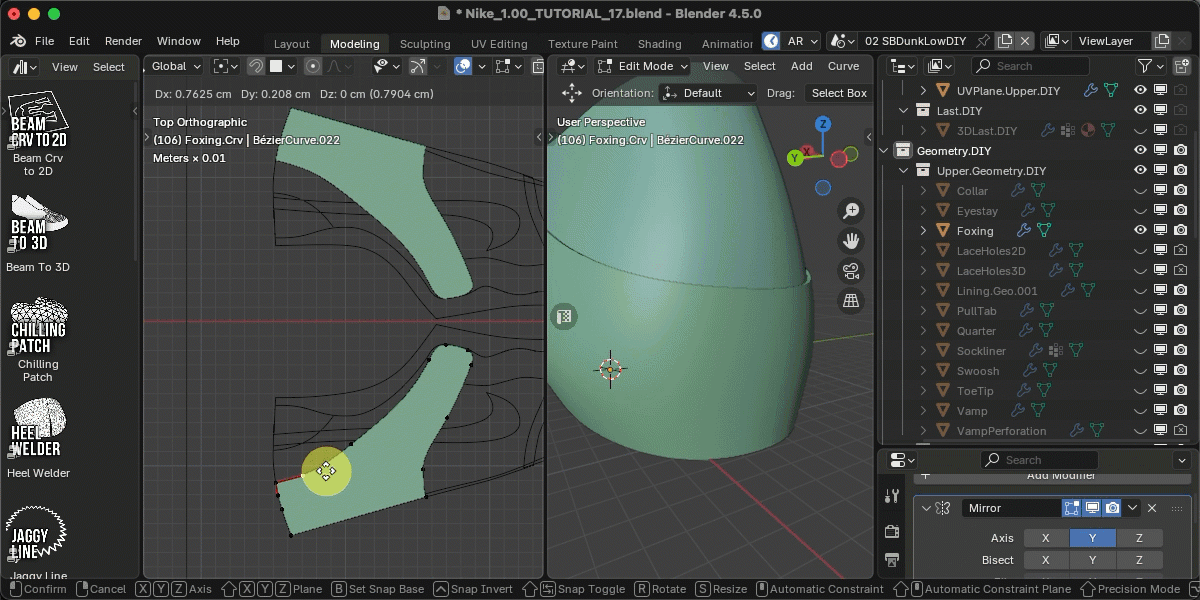
Task: Remove 02 SBDunkLowDIY scene X button
Action: [1025, 41]
